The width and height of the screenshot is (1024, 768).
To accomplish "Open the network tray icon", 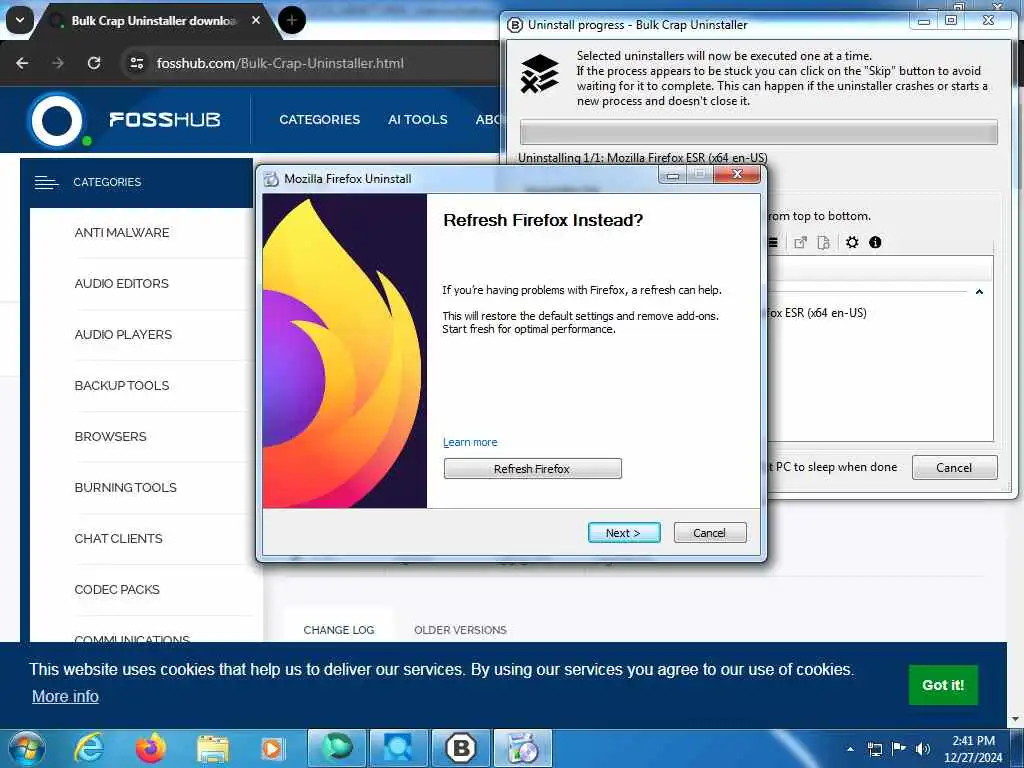I will coord(874,749).
